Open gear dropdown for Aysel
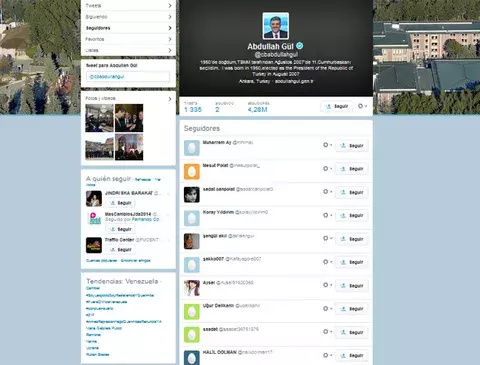Screen dimensions: 480x365 pos(327,285)
